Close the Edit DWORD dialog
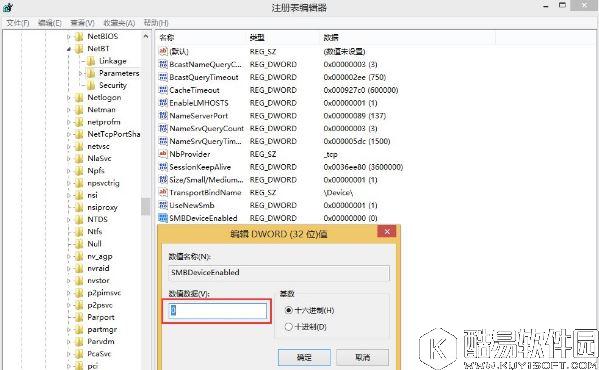599x370 pixels. click(387, 231)
